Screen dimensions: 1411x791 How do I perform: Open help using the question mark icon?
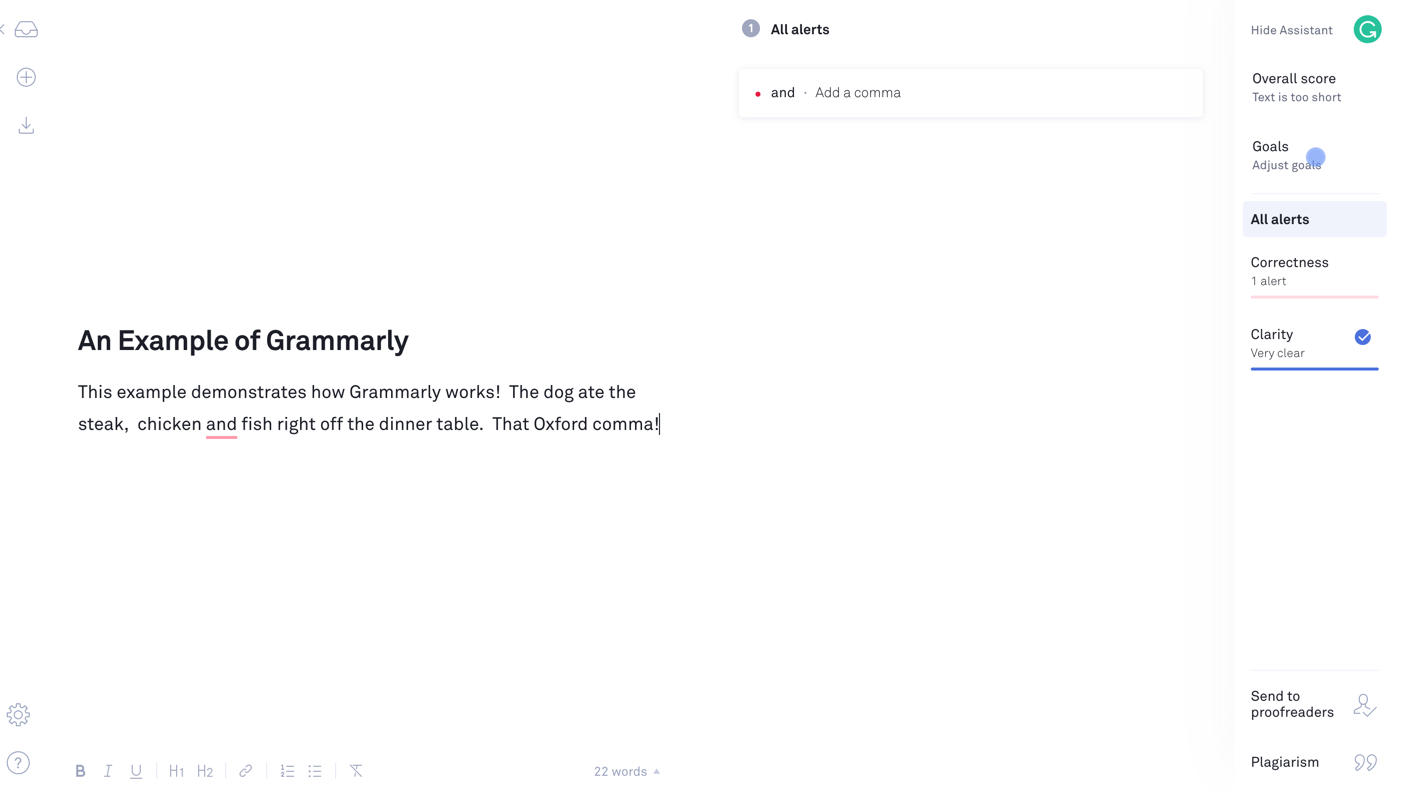pos(18,763)
